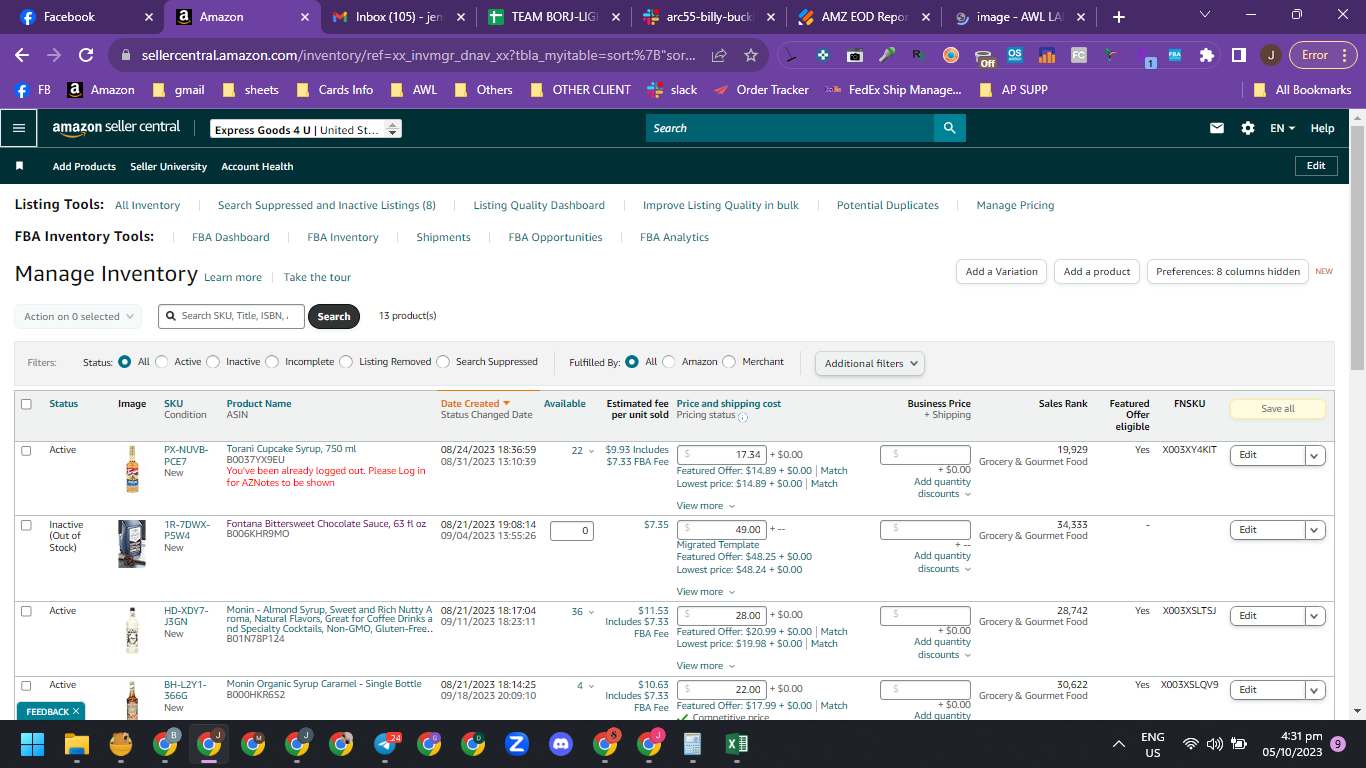Reload the current page

(x=86, y=55)
